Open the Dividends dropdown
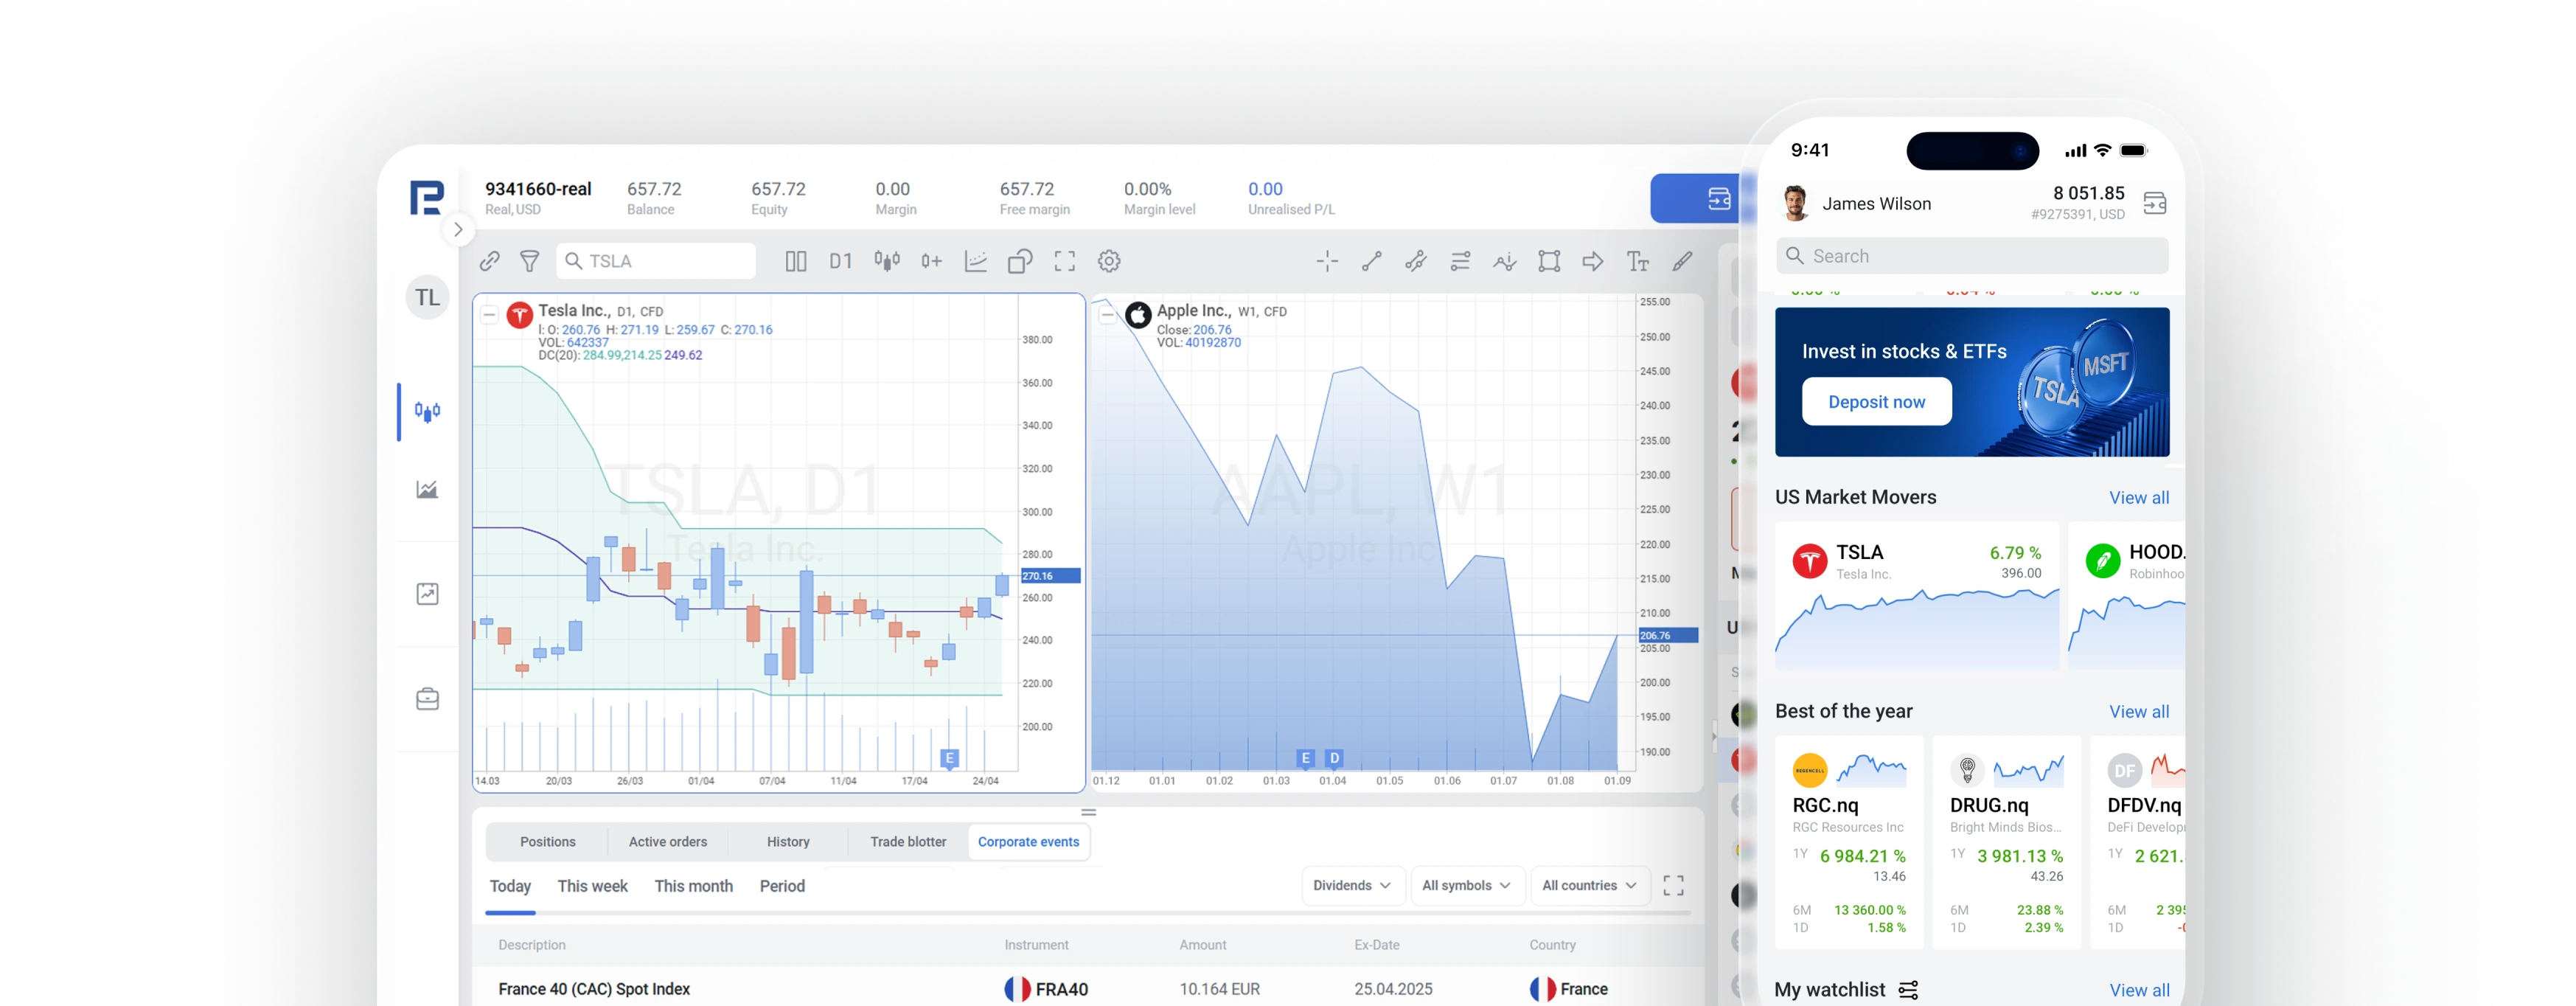 1352,886
